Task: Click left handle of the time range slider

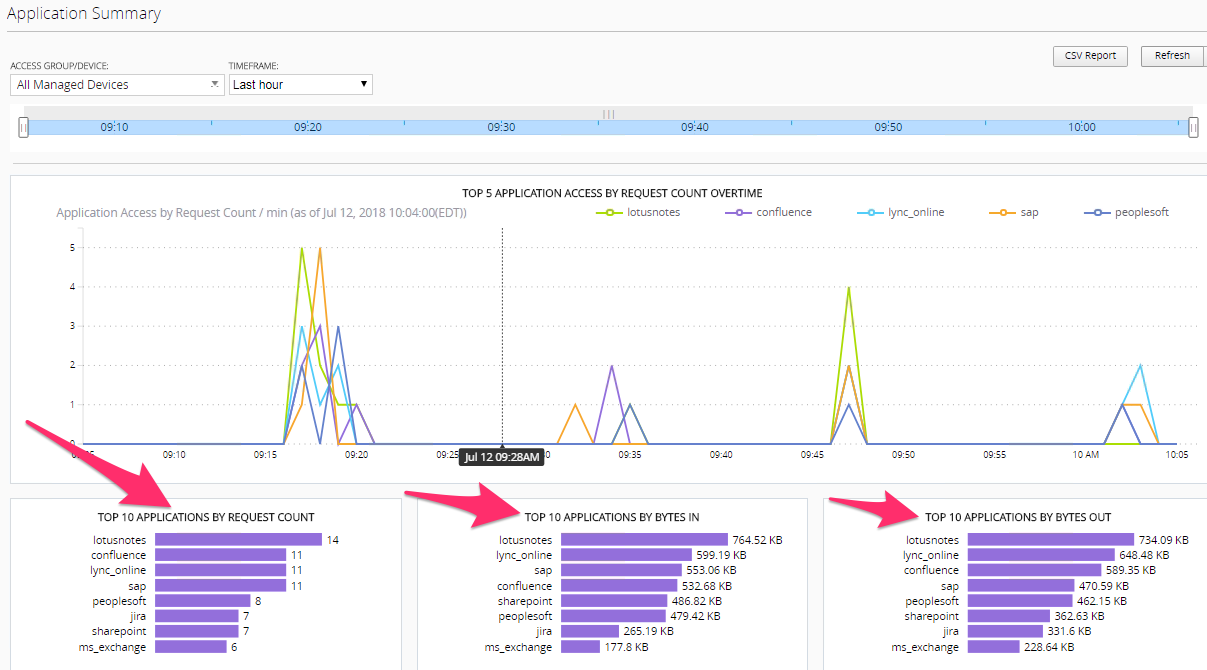Action: coord(23,127)
